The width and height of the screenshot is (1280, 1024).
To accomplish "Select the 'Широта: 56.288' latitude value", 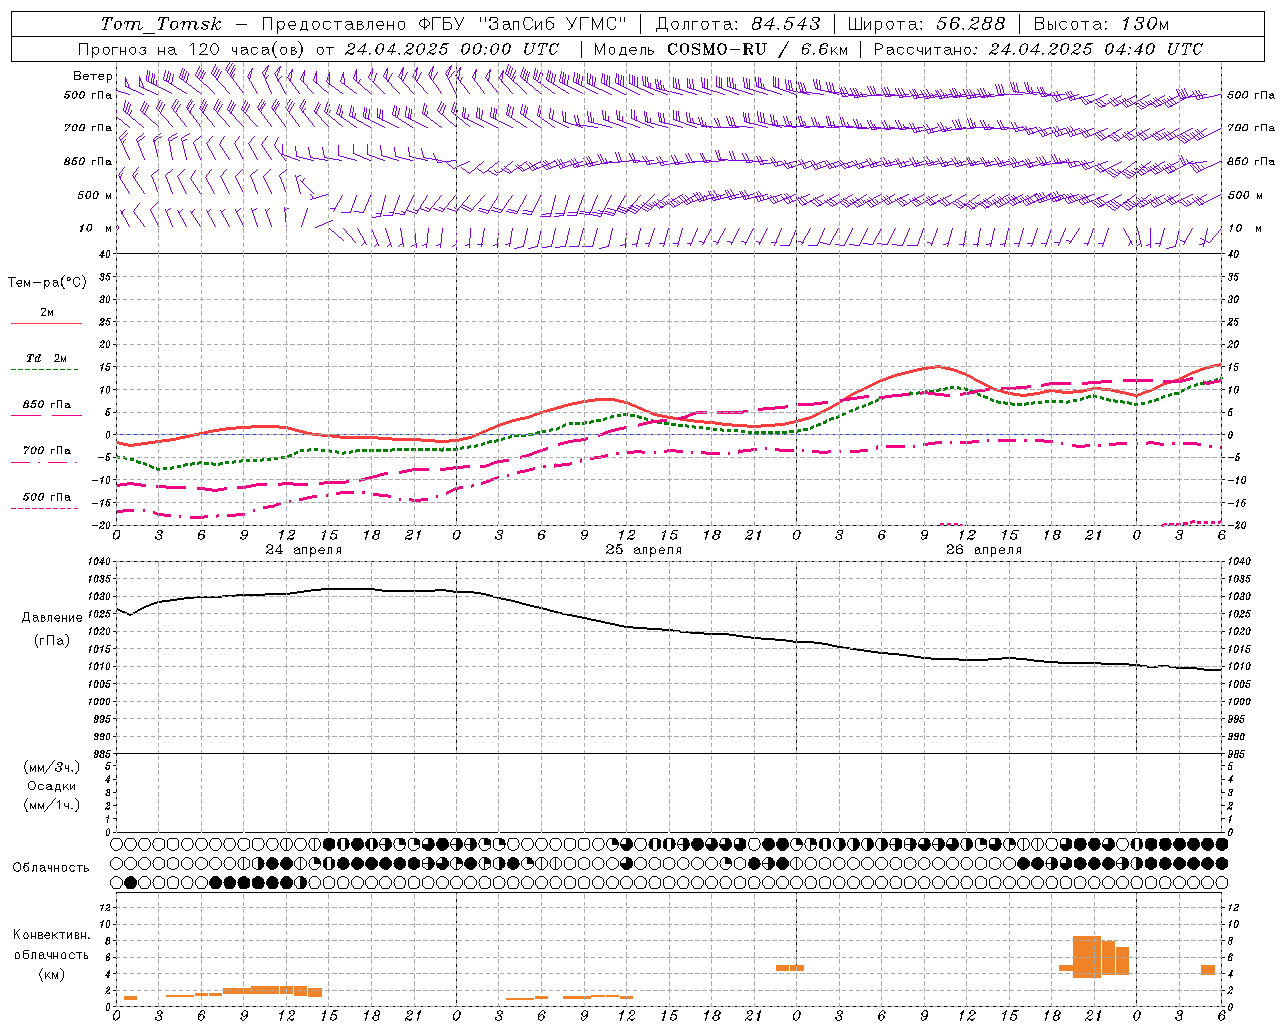I will pos(927,24).
